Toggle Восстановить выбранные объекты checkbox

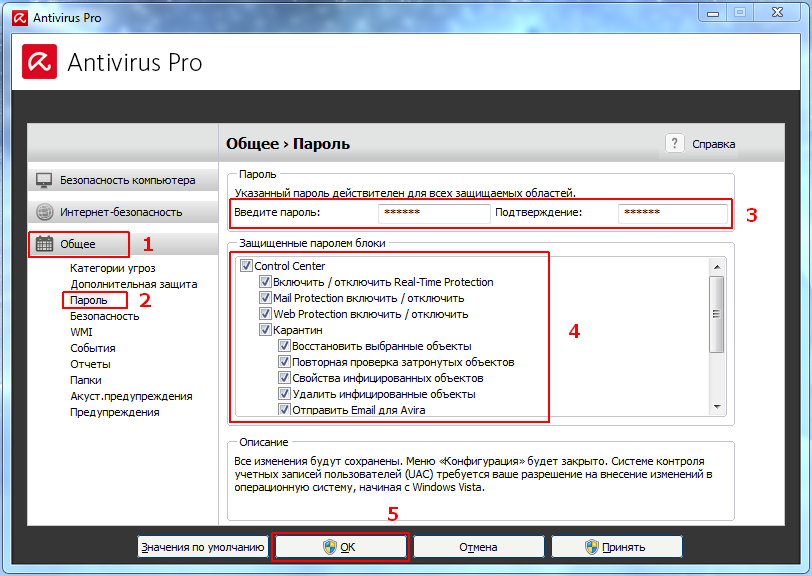pyautogui.click(x=284, y=345)
